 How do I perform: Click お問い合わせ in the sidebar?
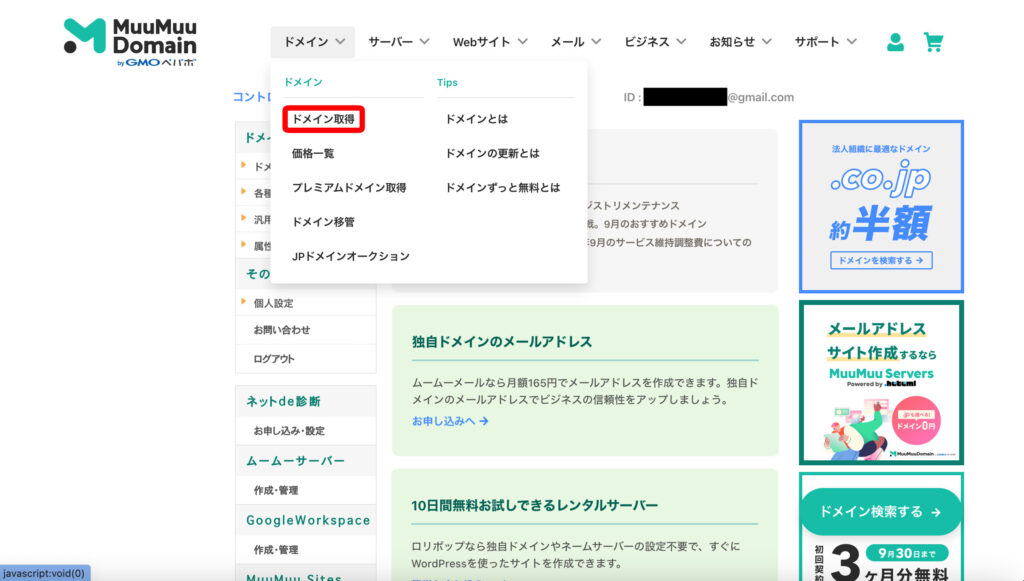click(281, 330)
